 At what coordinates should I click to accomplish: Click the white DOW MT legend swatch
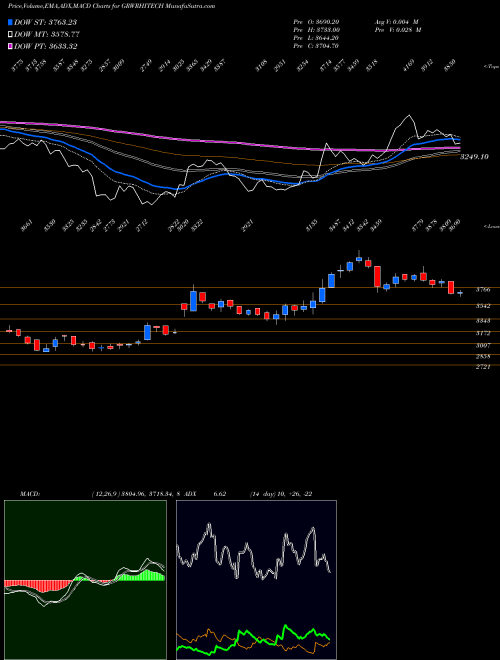10,34
